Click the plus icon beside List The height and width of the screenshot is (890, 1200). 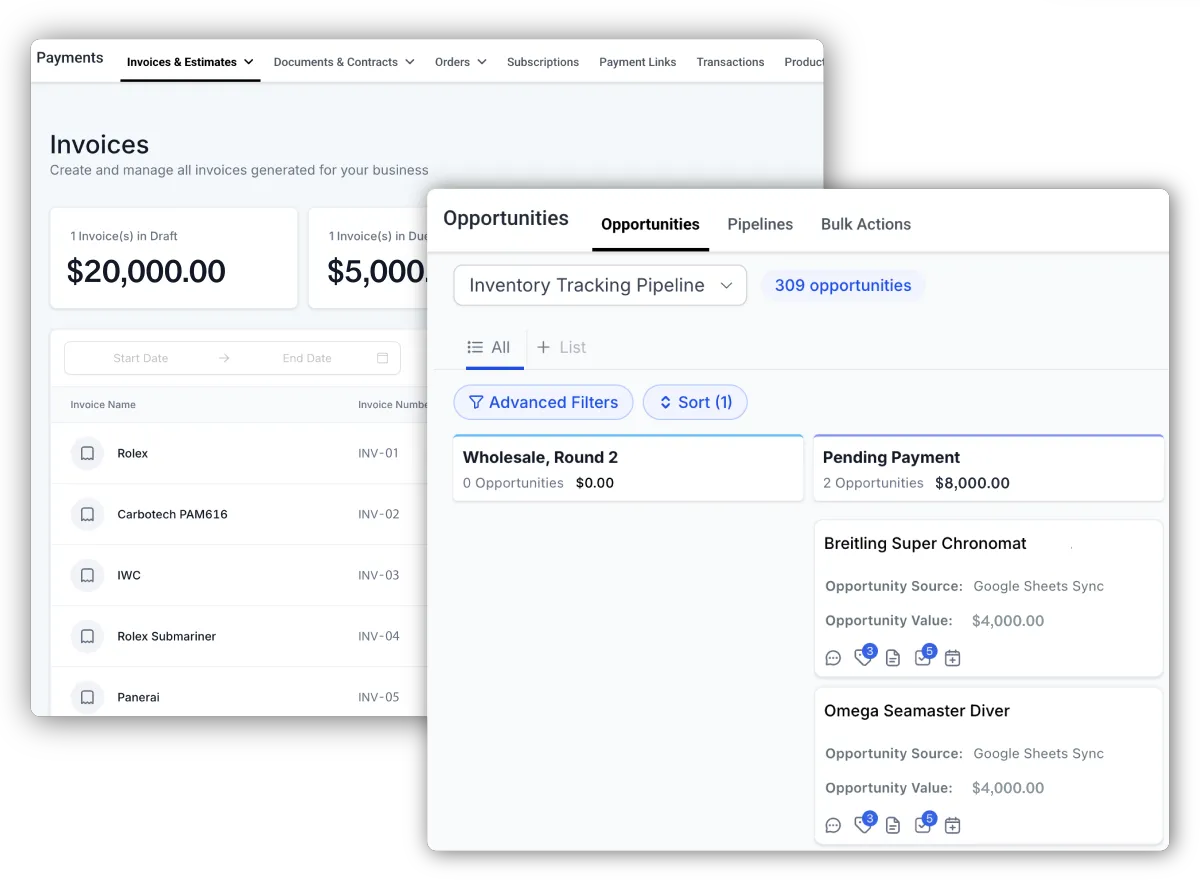pyautogui.click(x=544, y=347)
